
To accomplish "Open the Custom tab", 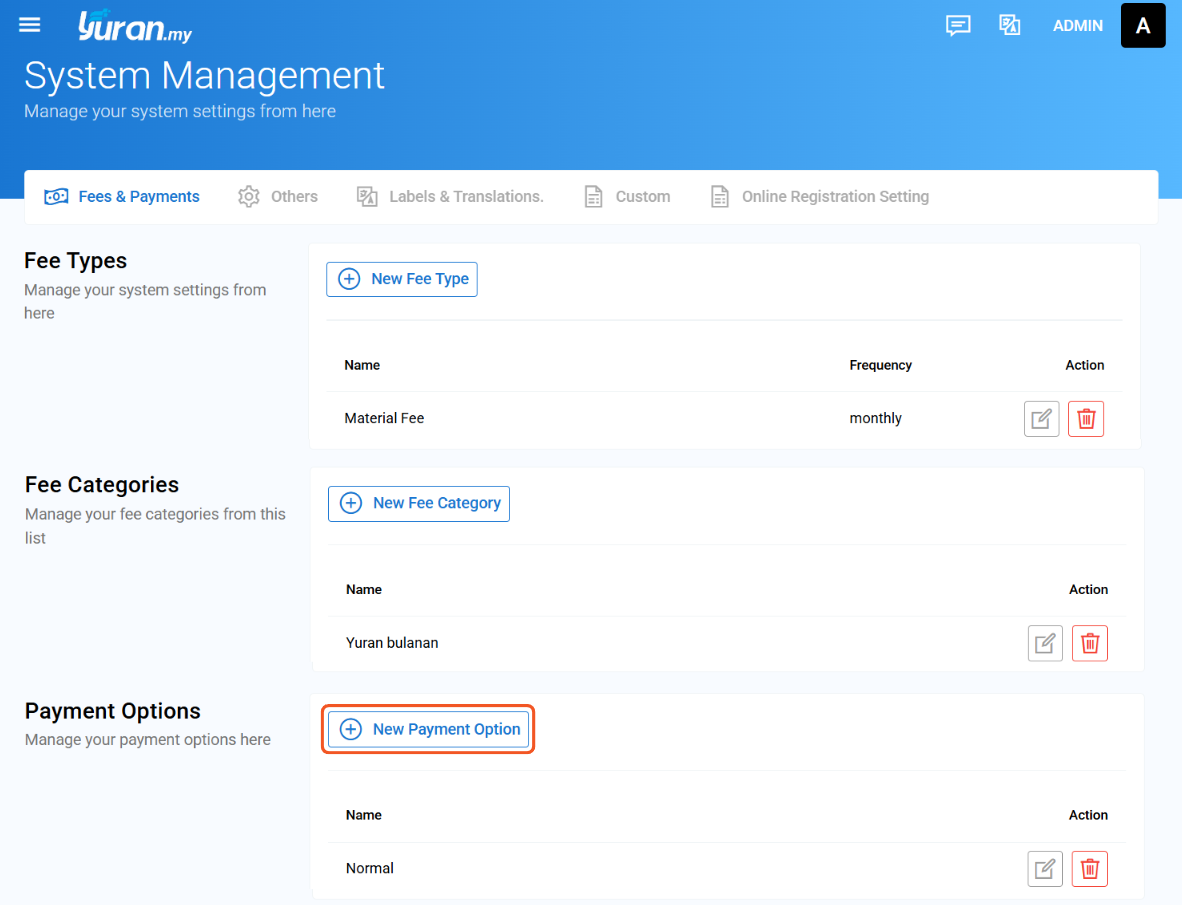I will pyautogui.click(x=627, y=197).
